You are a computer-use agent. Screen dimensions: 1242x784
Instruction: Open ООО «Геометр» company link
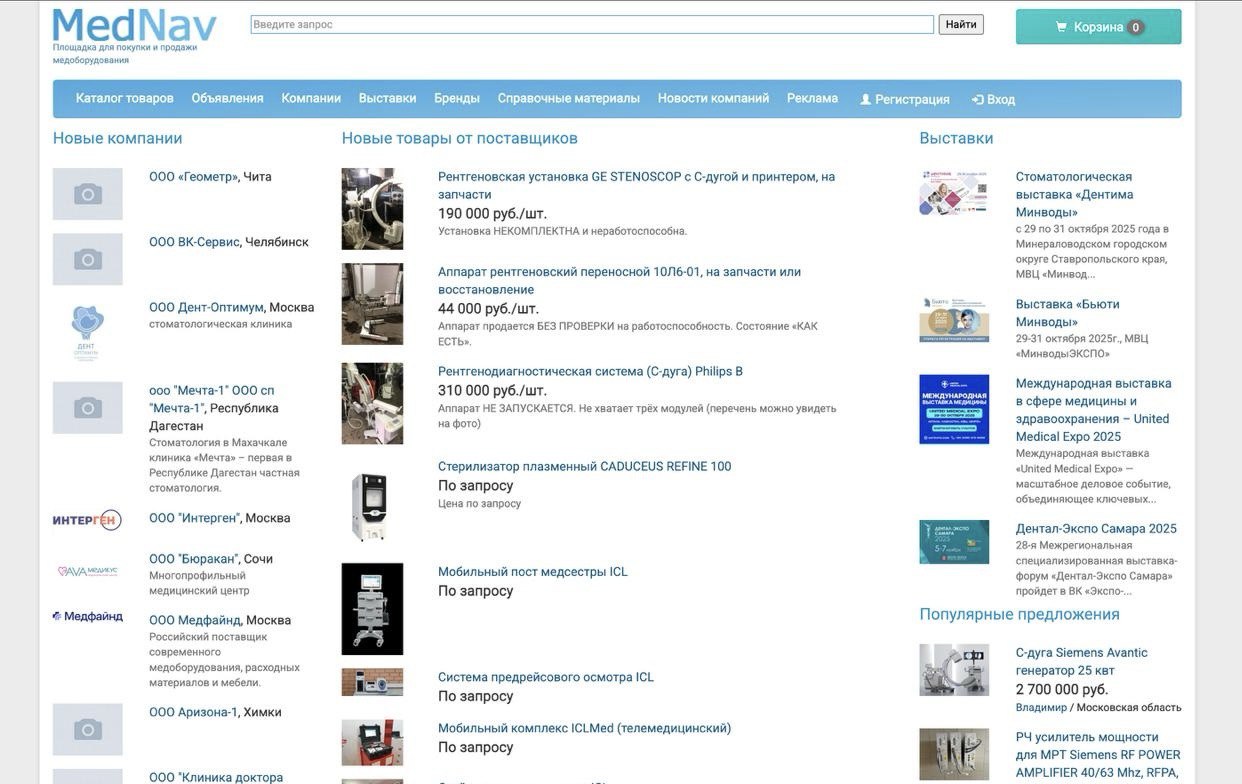tap(194, 176)
